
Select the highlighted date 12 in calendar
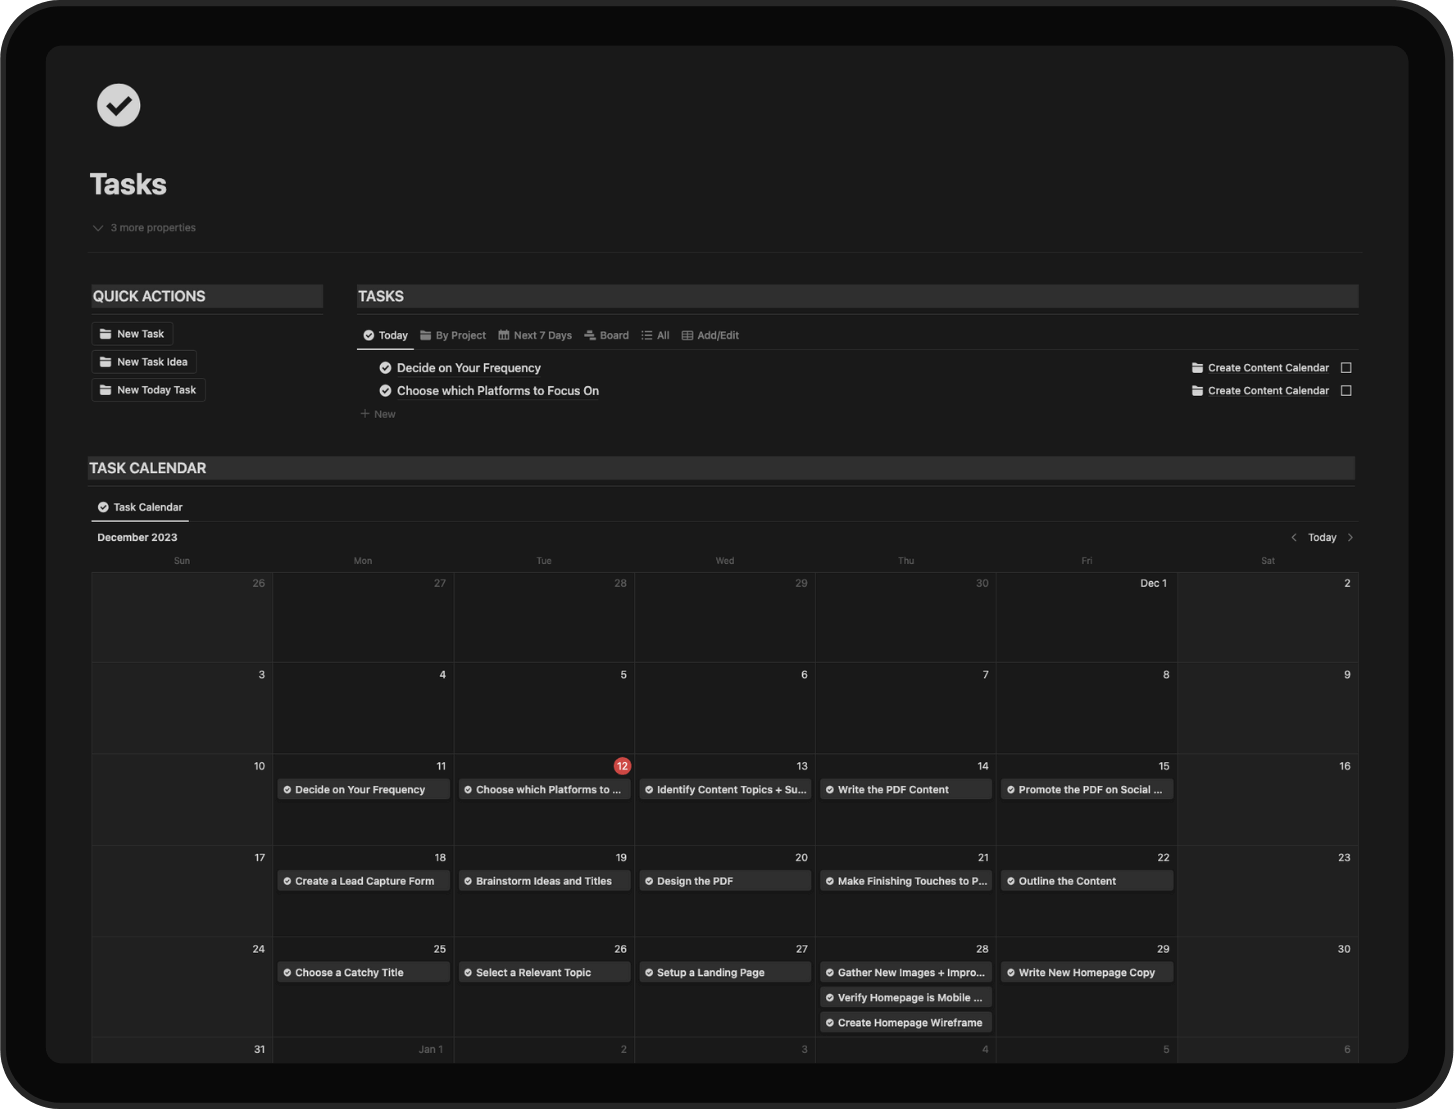pos(622,766)
